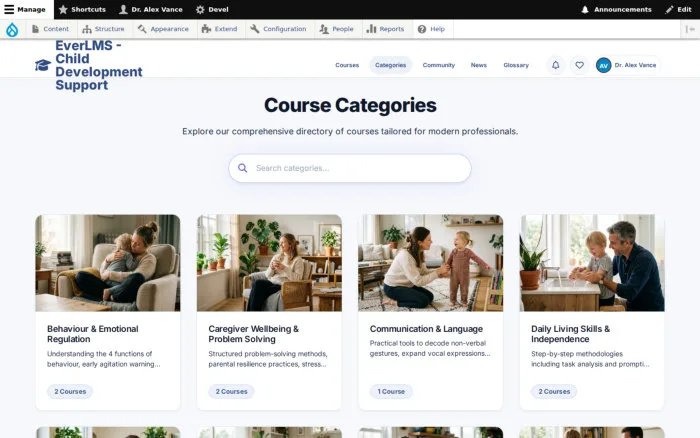This screenshot has height=438, width=700.
Task: Open the Help admin menu
Action: click(431, 29)
